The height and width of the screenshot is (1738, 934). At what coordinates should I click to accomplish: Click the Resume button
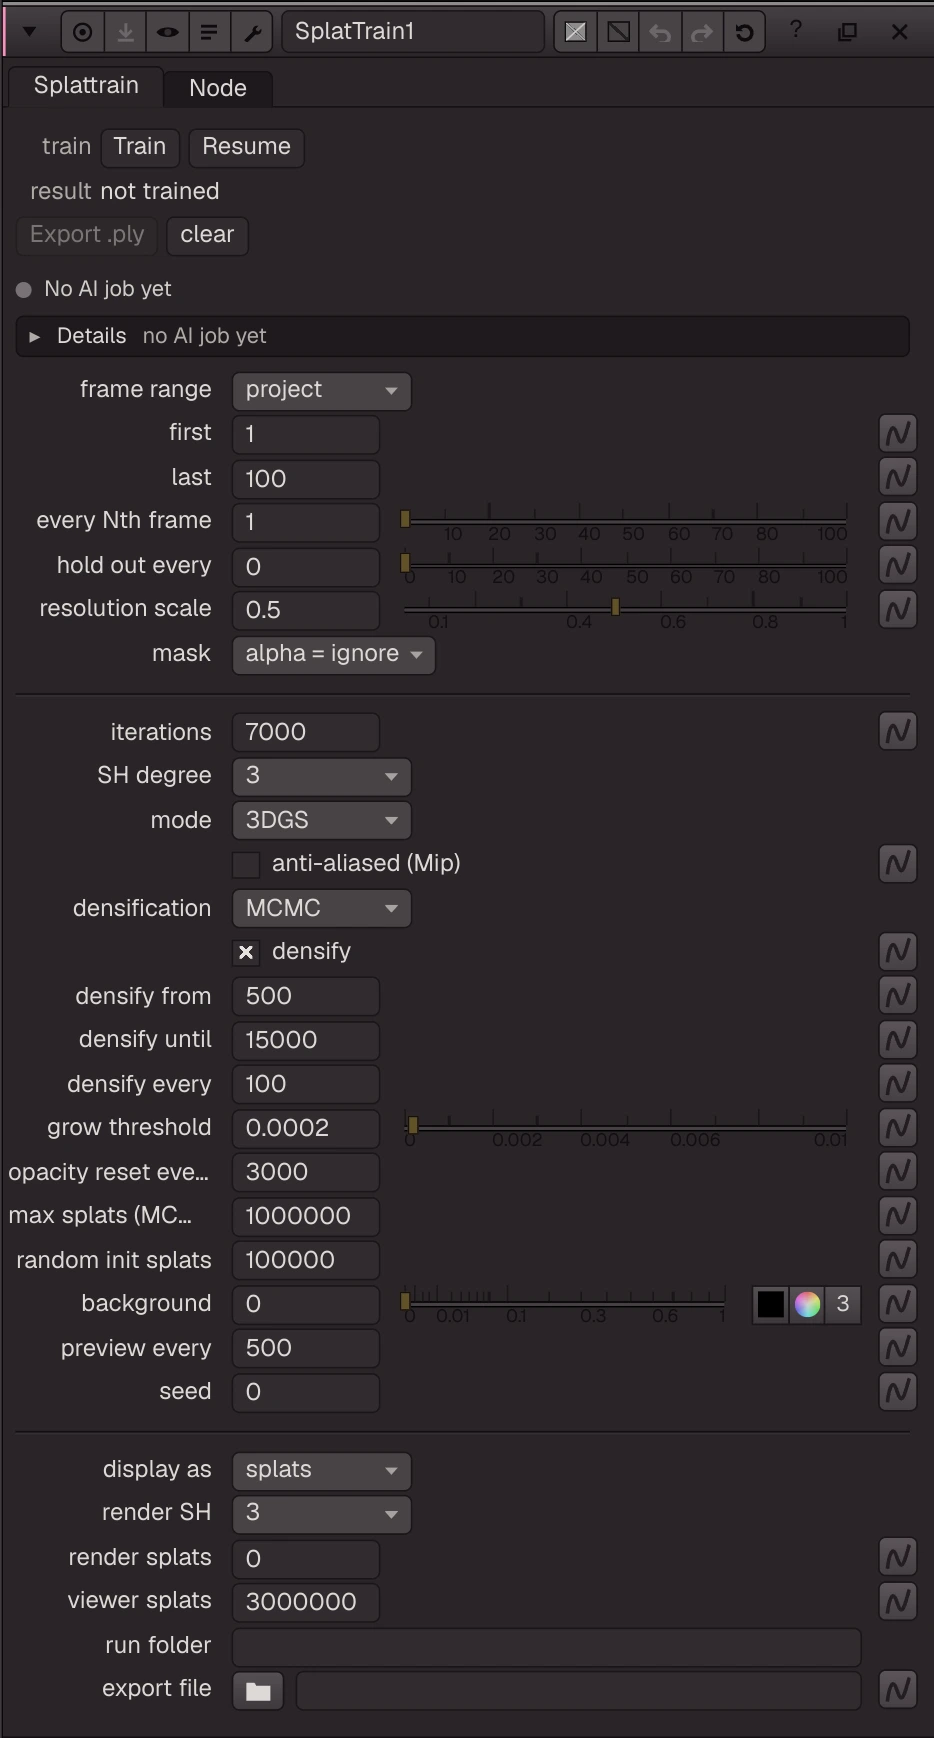246,147
